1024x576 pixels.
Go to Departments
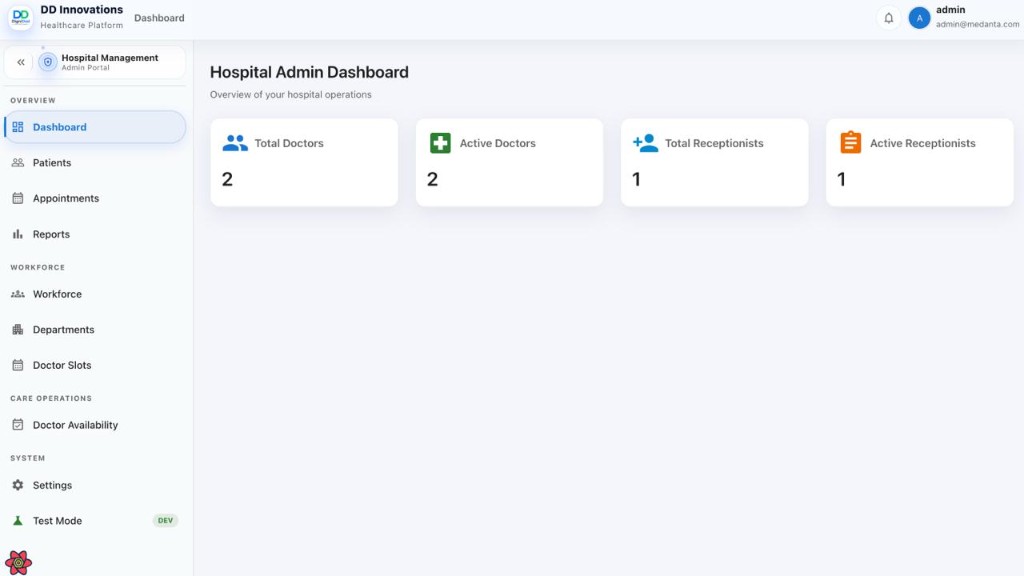(95, 330)
